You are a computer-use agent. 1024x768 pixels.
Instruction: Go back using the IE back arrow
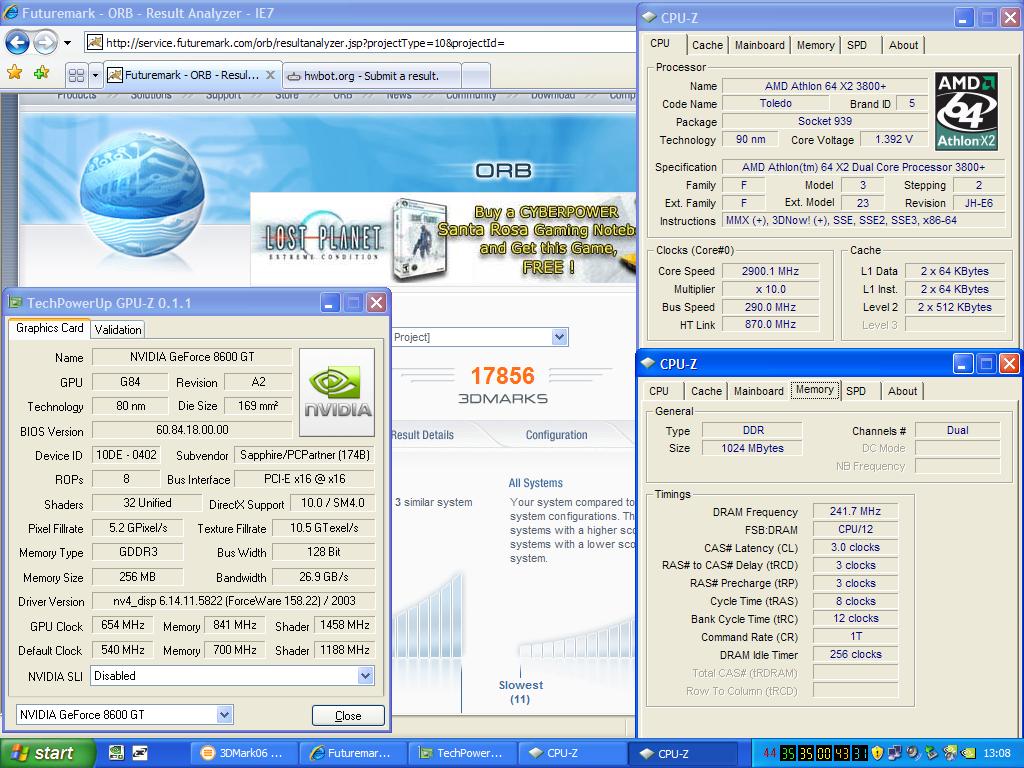[x=18, y=43]
